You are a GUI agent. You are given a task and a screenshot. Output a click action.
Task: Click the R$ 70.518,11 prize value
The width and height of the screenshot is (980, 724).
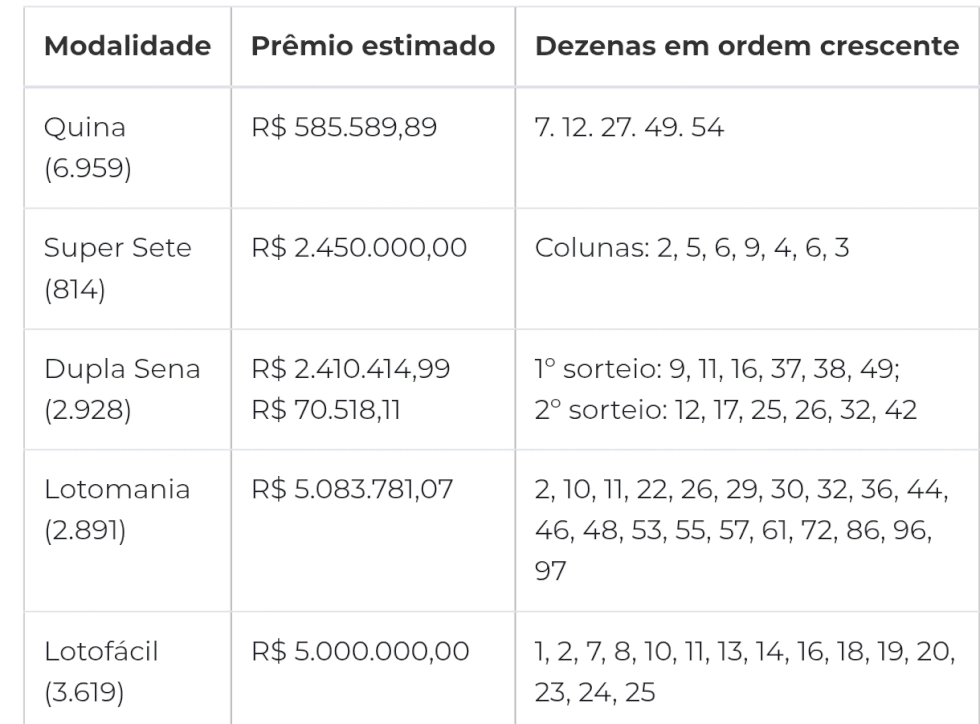[328, 409]
